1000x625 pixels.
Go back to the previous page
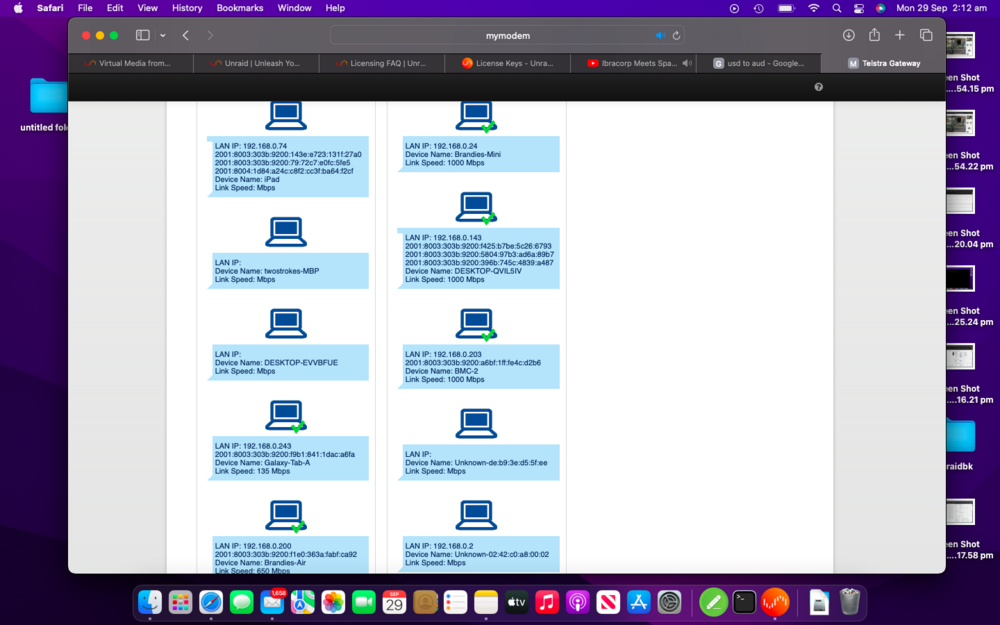(186, 36)
